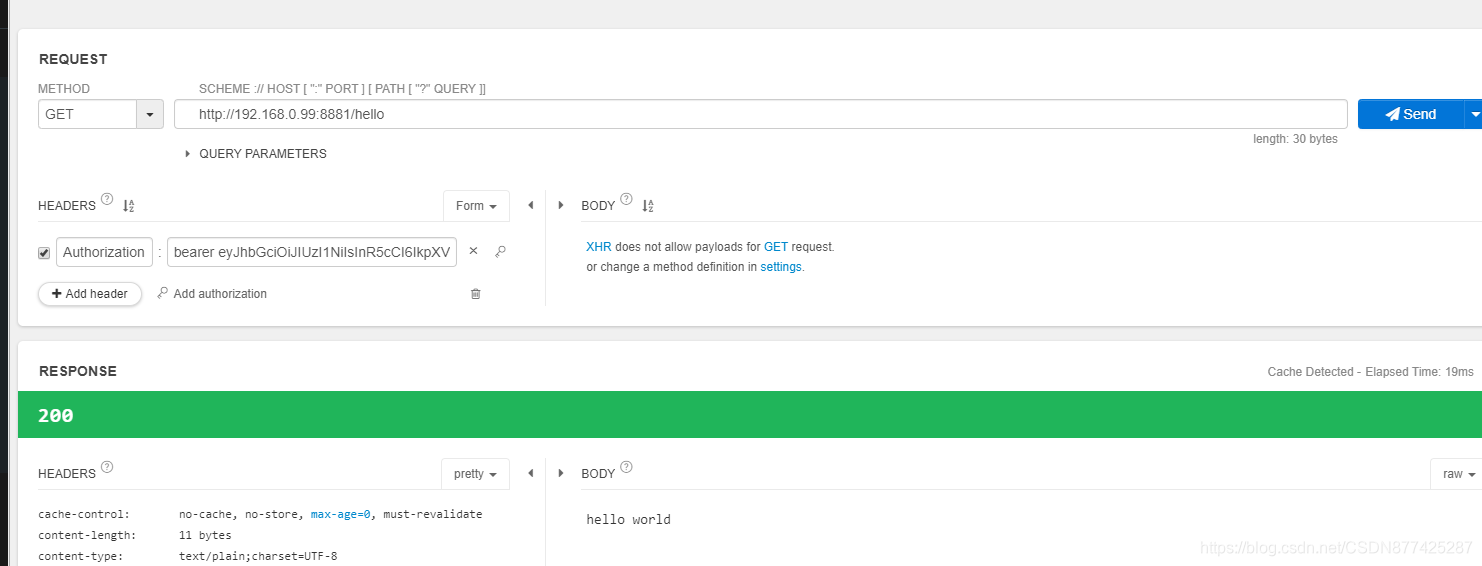
Task: Collapse response body panel right arrow
Action: pos(560,473)
